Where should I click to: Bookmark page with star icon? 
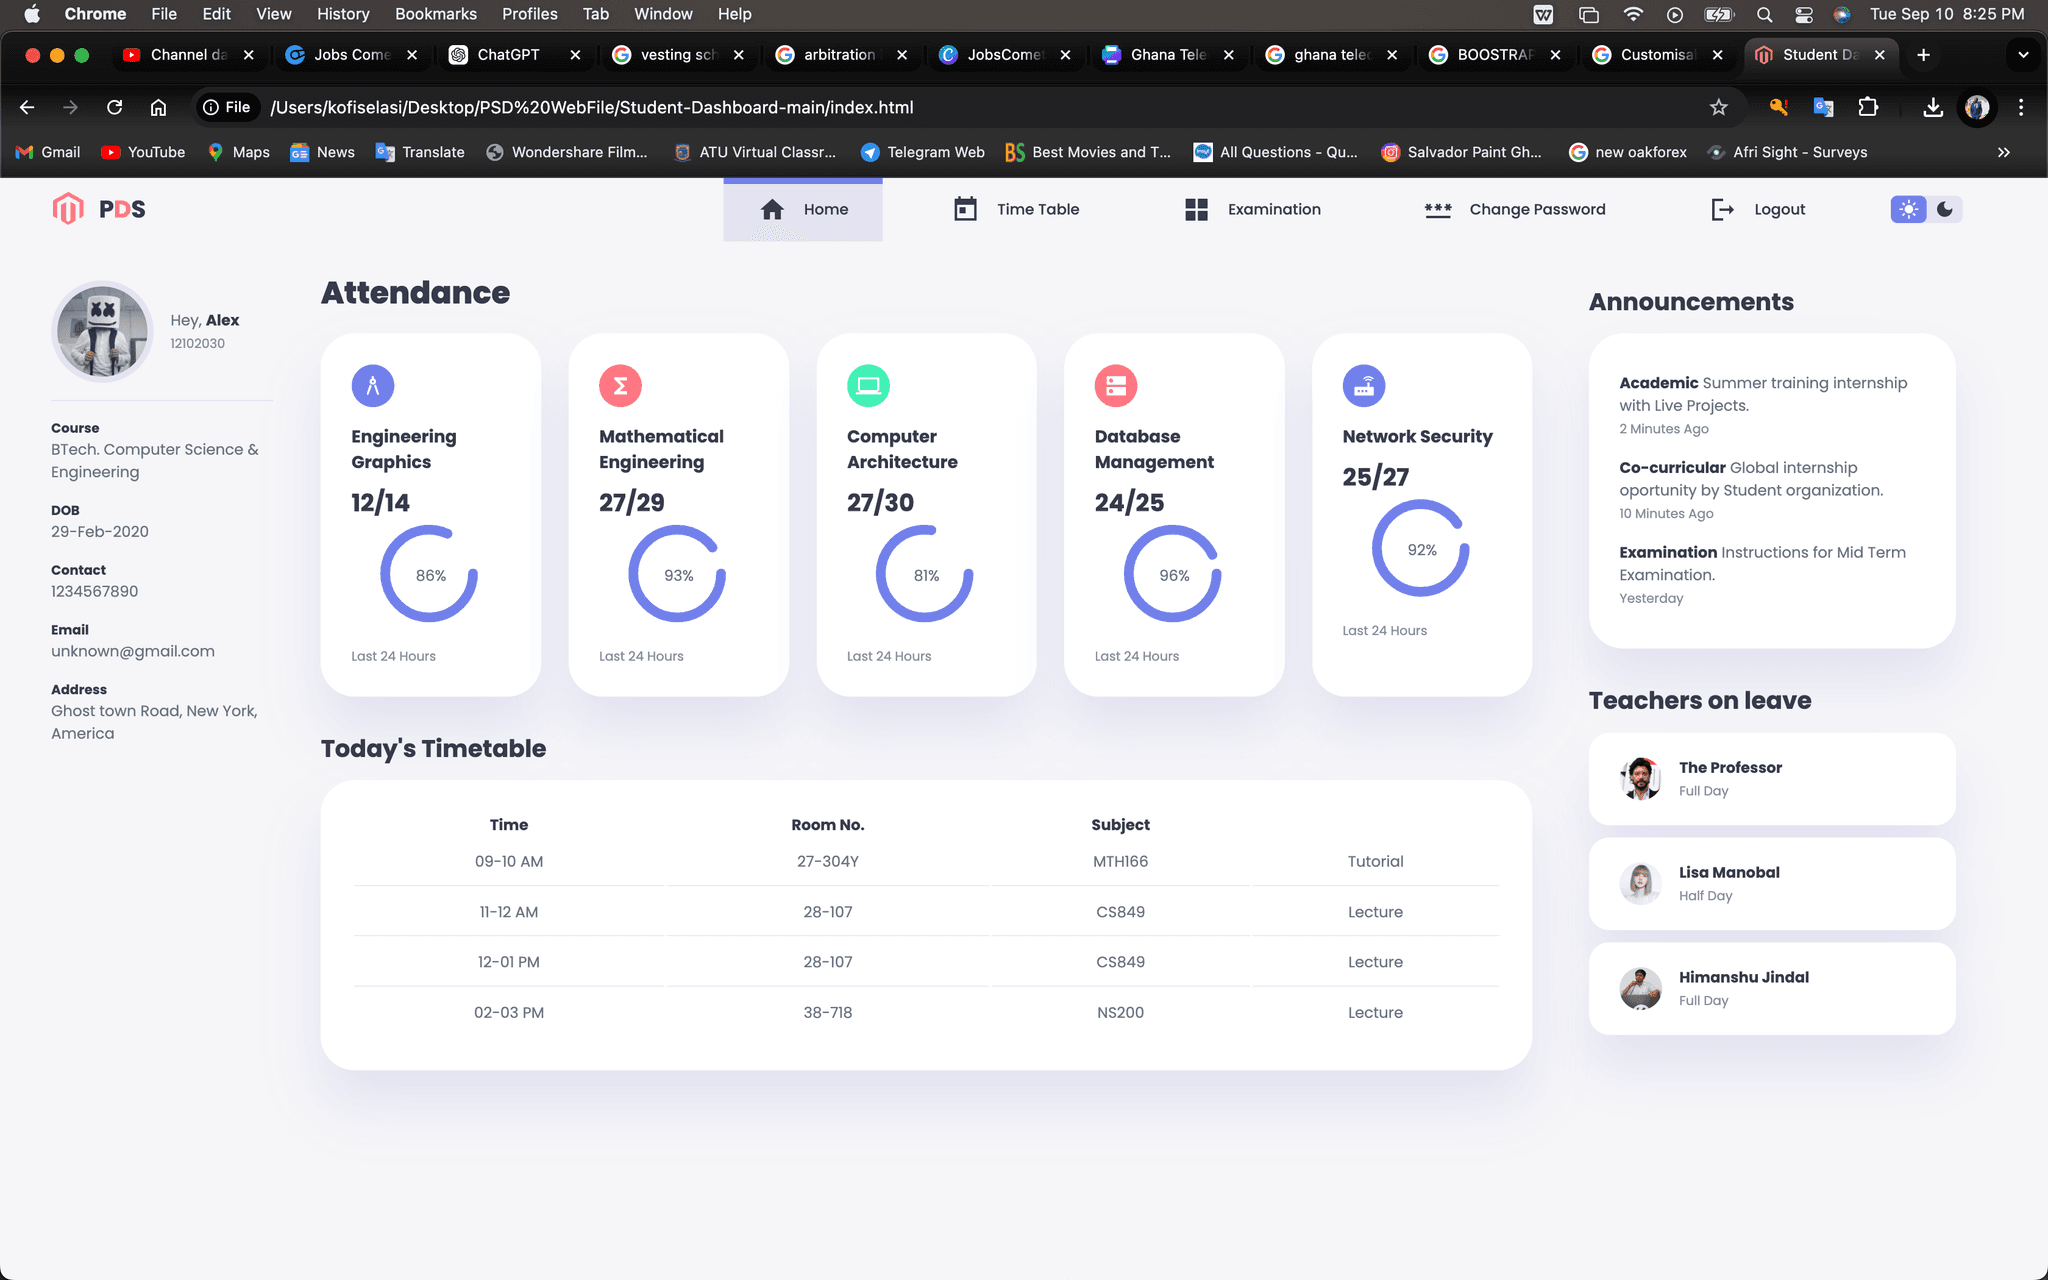click(1718, 107)
